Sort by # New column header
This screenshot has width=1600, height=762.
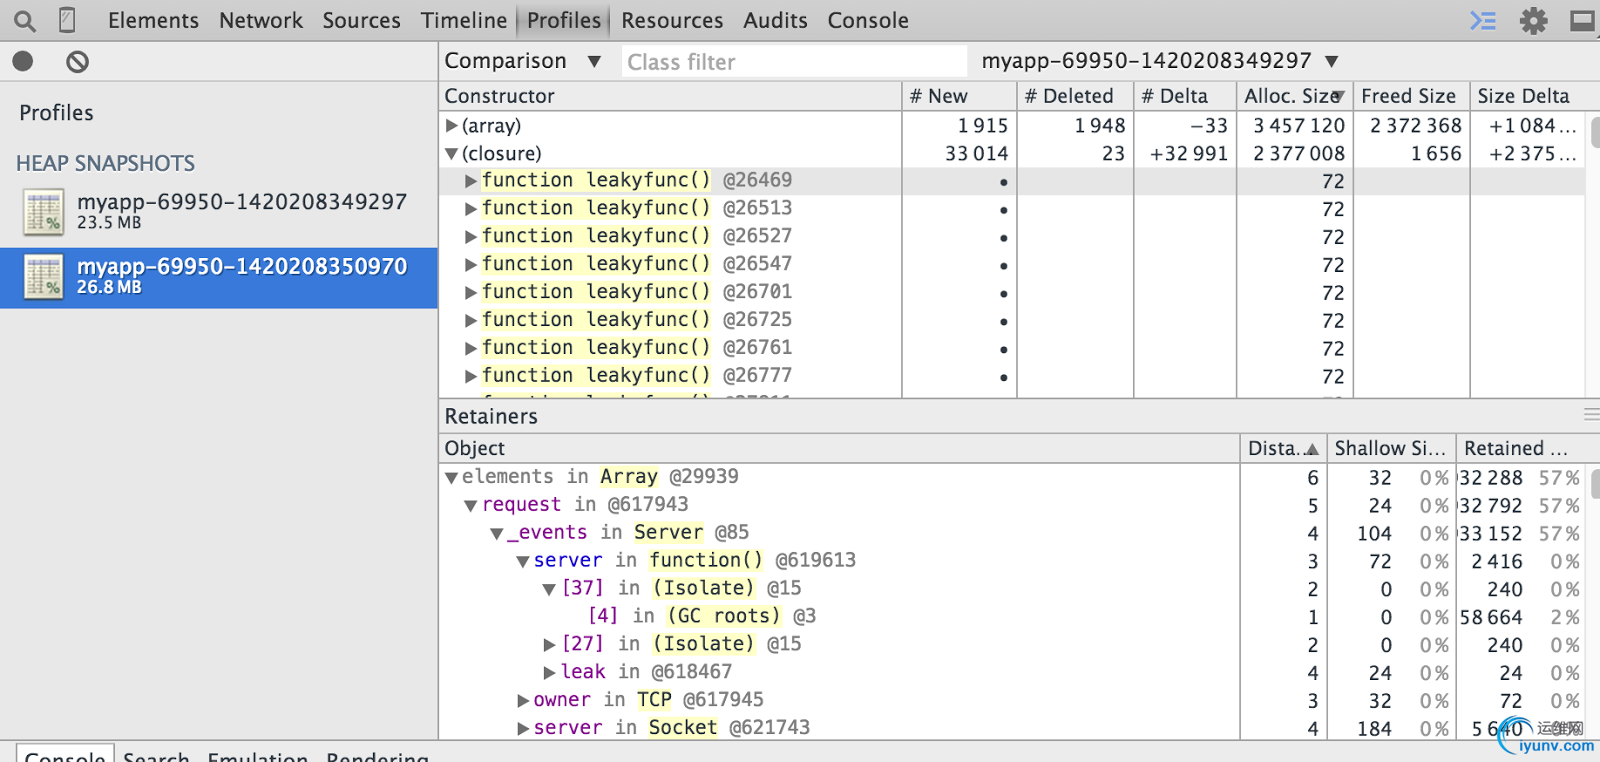click(x=959, y=96)
